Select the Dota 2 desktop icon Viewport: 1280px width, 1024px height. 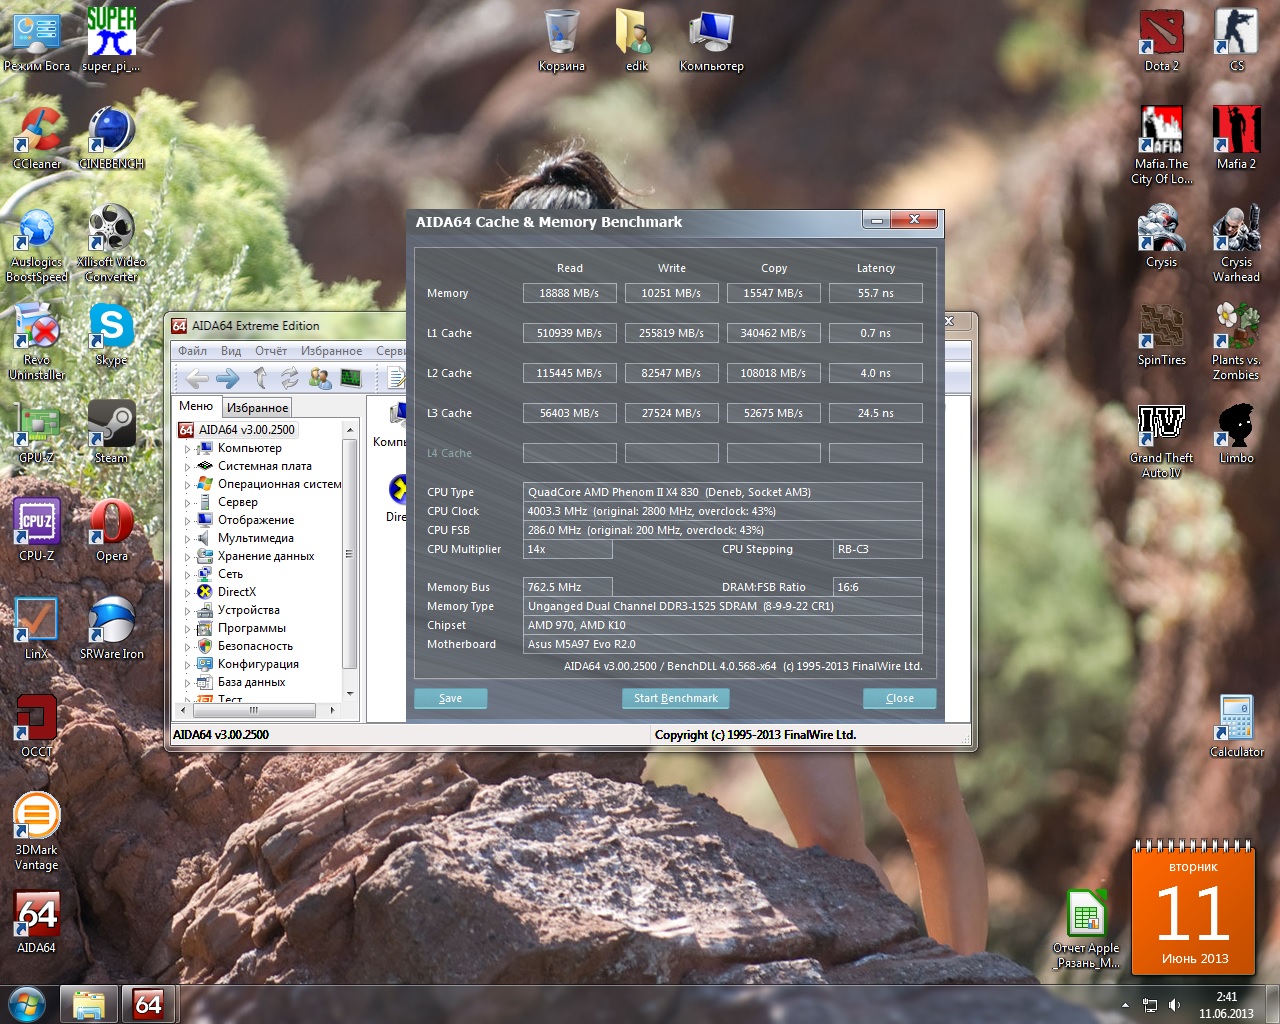pos(1161,40)
